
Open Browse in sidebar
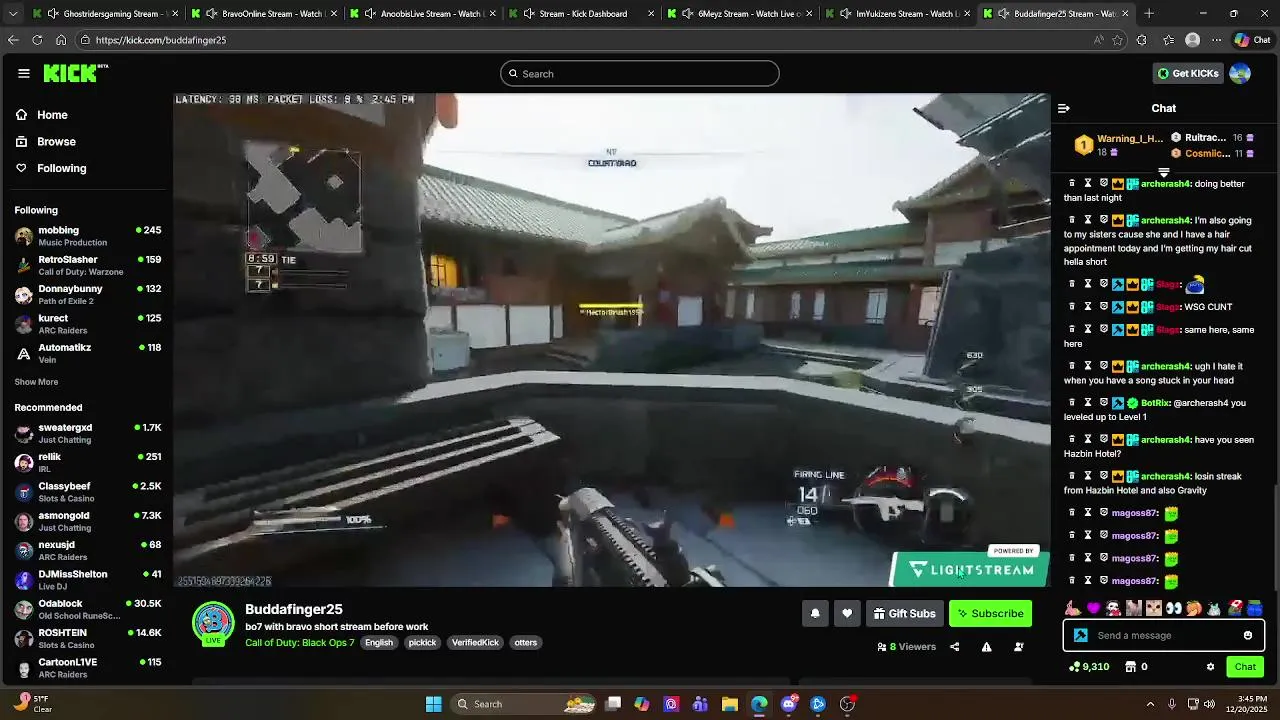56,142
